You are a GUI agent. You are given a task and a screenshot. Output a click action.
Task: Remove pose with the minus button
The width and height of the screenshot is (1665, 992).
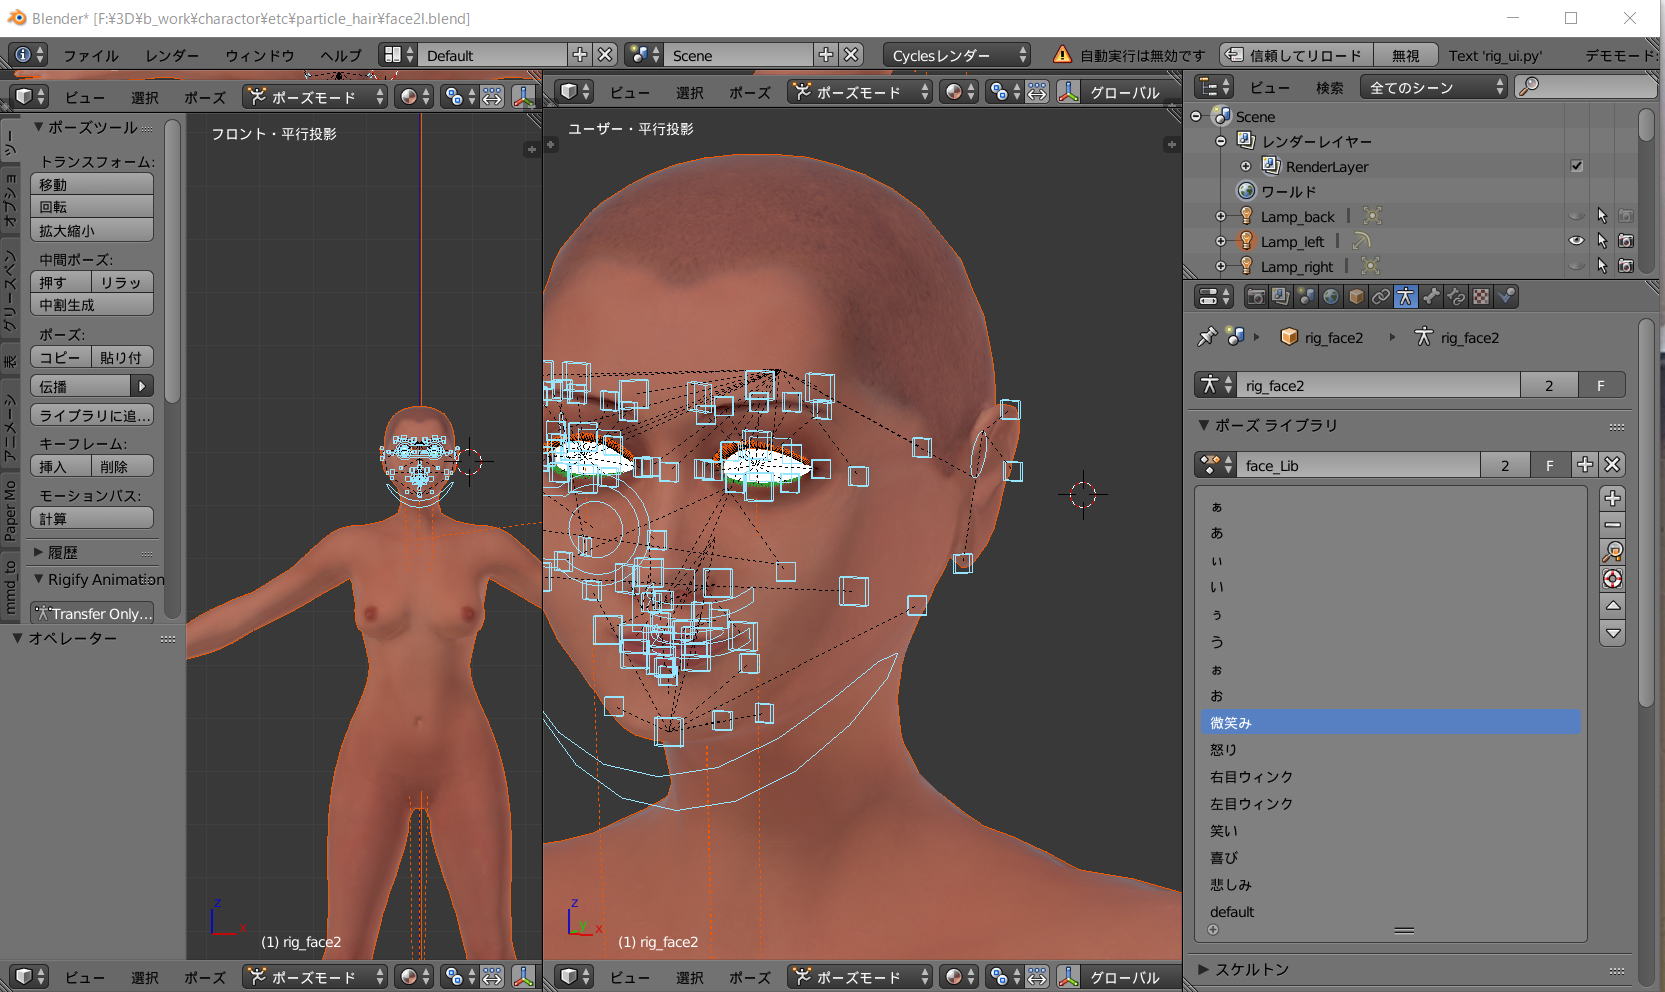1612,525
